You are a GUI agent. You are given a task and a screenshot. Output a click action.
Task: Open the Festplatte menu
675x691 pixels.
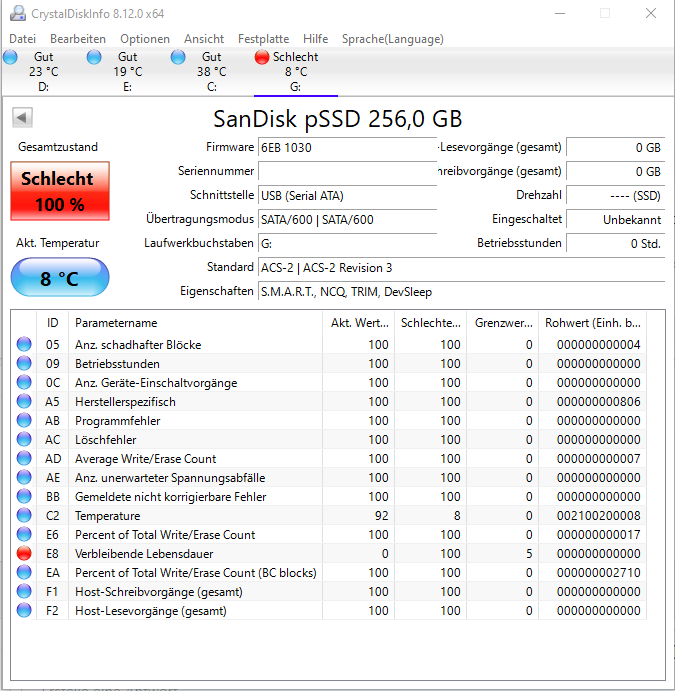[x=263, y=39]
